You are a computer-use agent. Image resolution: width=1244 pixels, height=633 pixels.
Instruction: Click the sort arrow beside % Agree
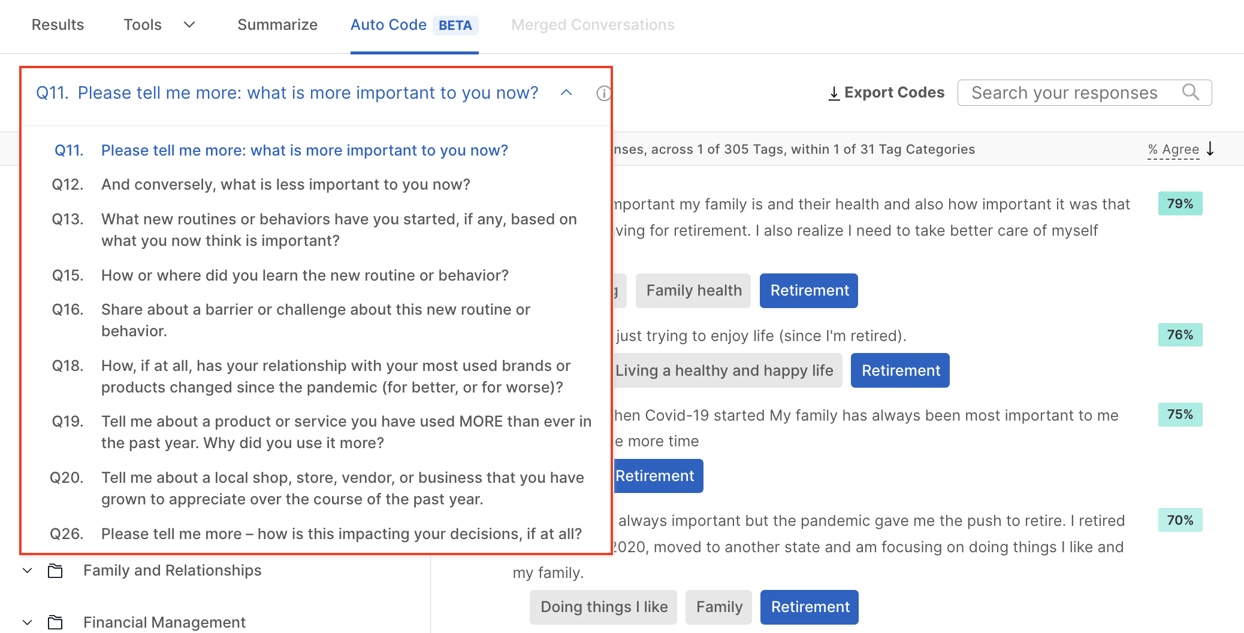coord(1210,149)
